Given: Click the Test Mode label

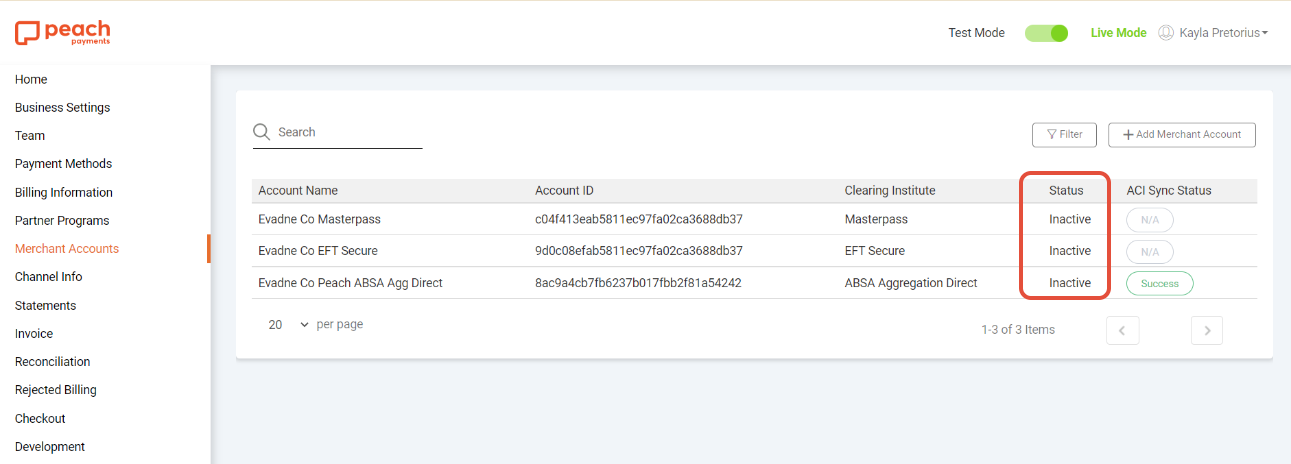Looking at the screenshot, I should click(x=976, y=33).
